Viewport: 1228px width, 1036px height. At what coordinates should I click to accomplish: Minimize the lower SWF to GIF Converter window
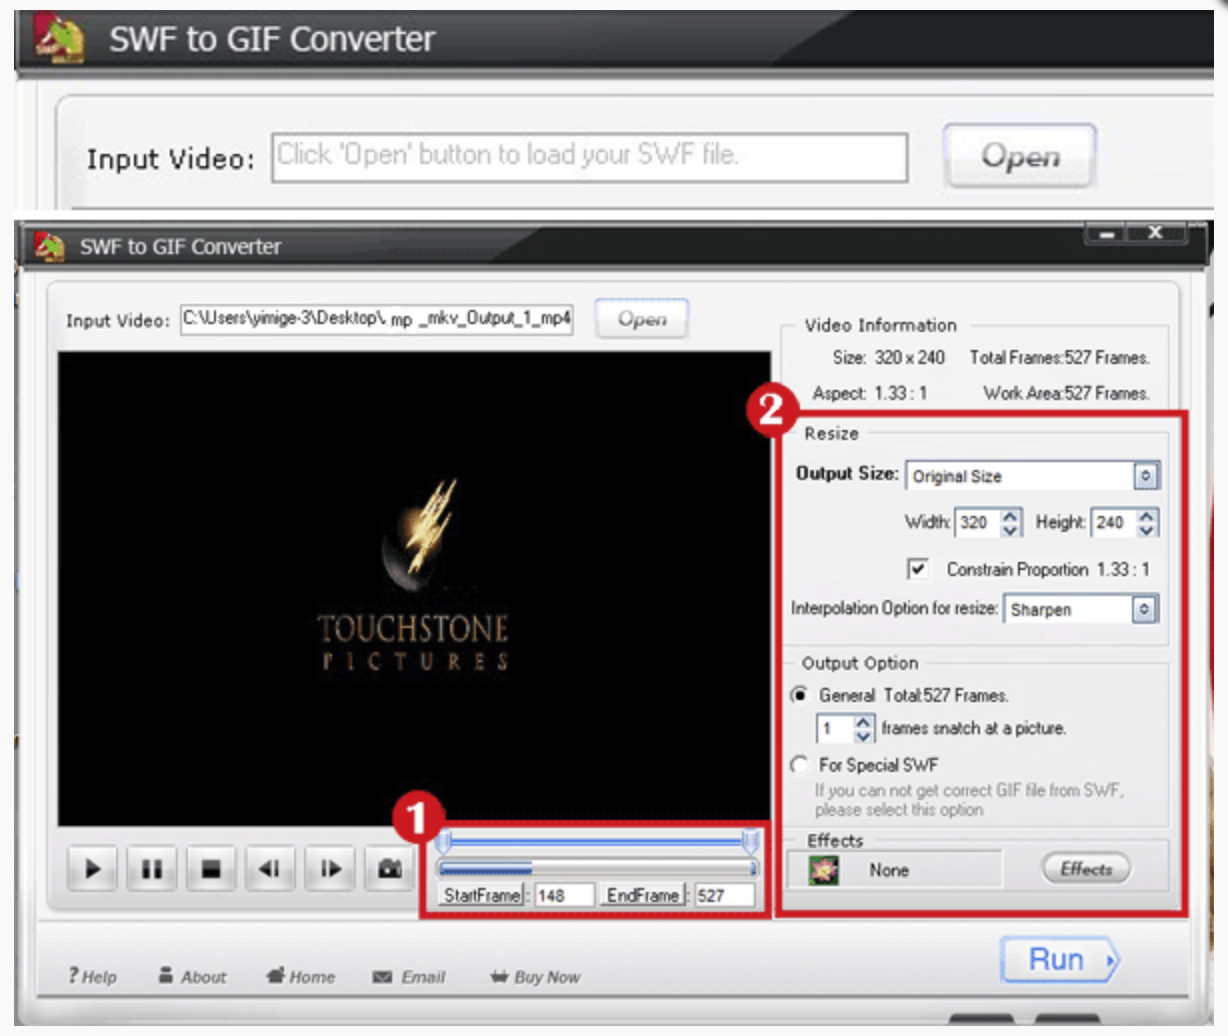(x=1106, y=235)
